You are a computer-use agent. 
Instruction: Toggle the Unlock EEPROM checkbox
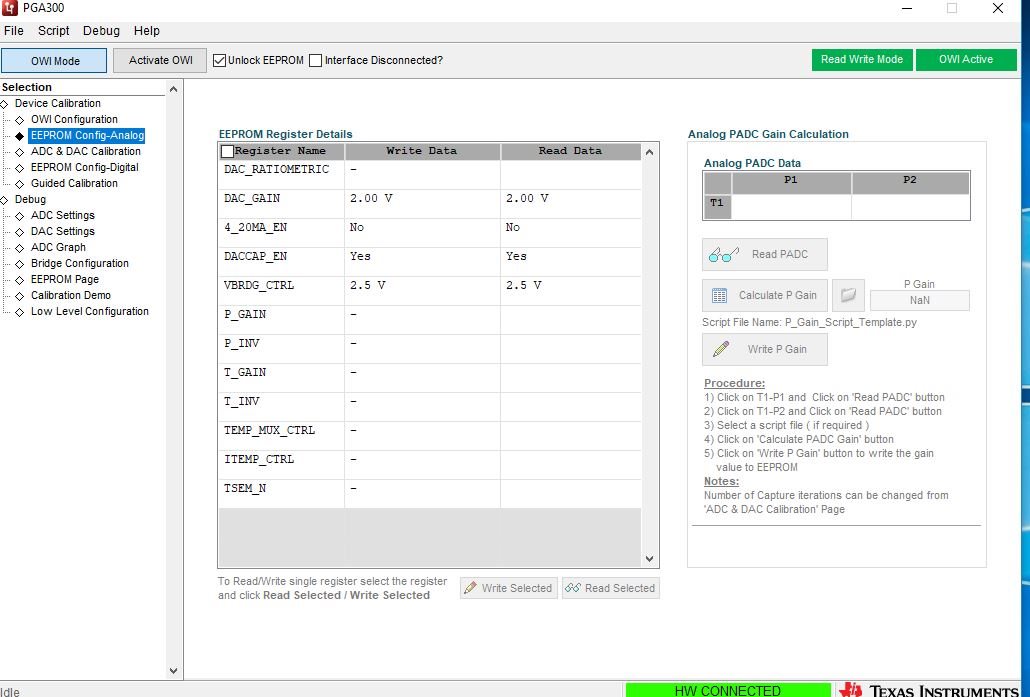click(219, 60)
